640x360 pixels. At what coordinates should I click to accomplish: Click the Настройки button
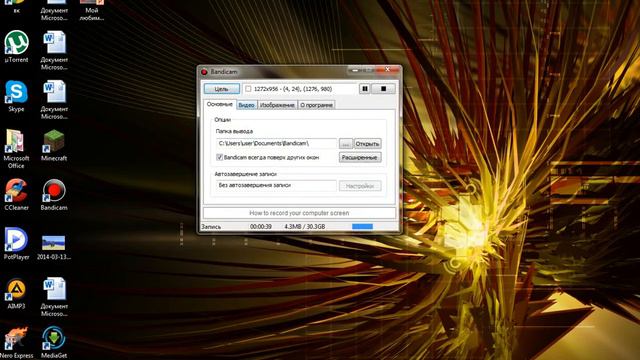click(x=360, y=186)
